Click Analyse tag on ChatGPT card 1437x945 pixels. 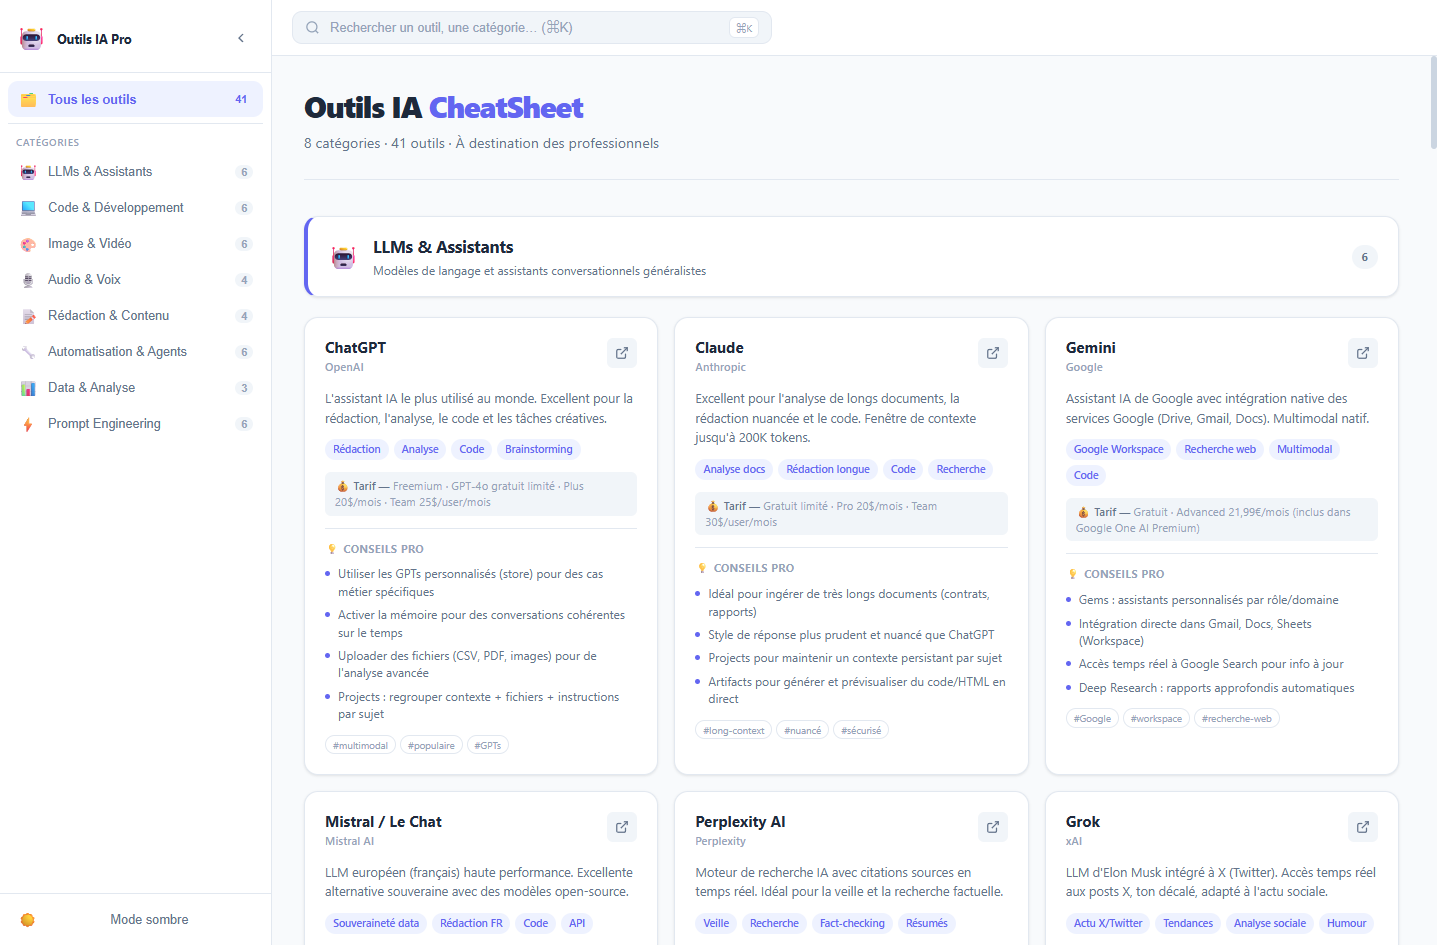click(420, 450)
